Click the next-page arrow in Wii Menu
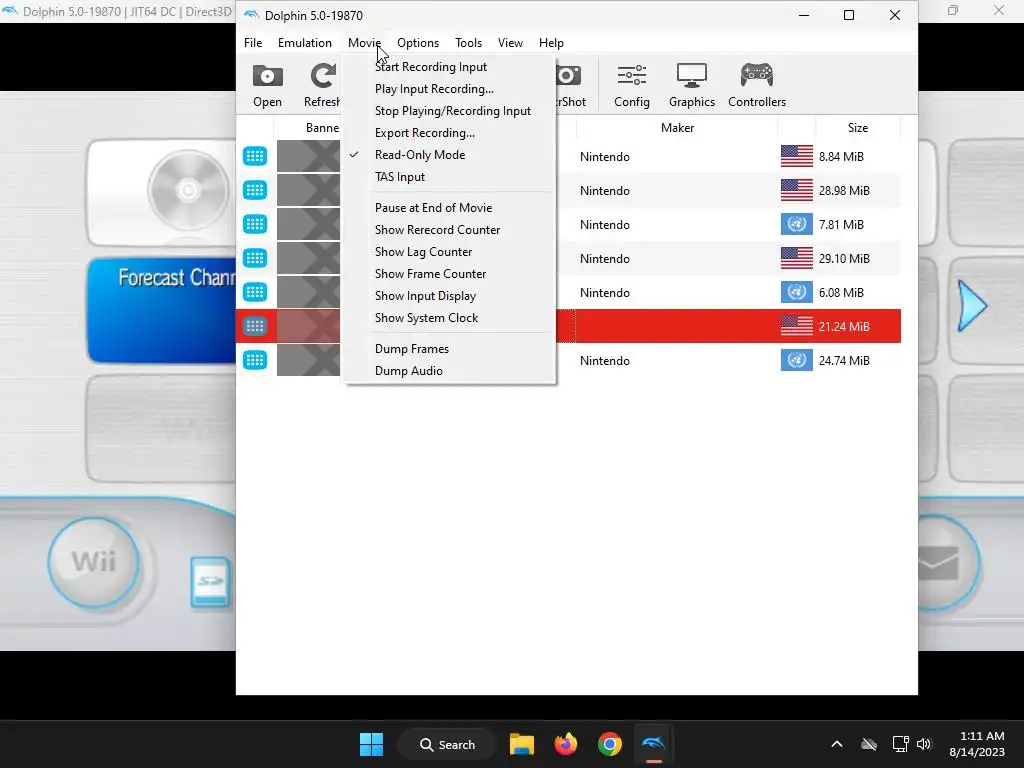 point(972,306)
